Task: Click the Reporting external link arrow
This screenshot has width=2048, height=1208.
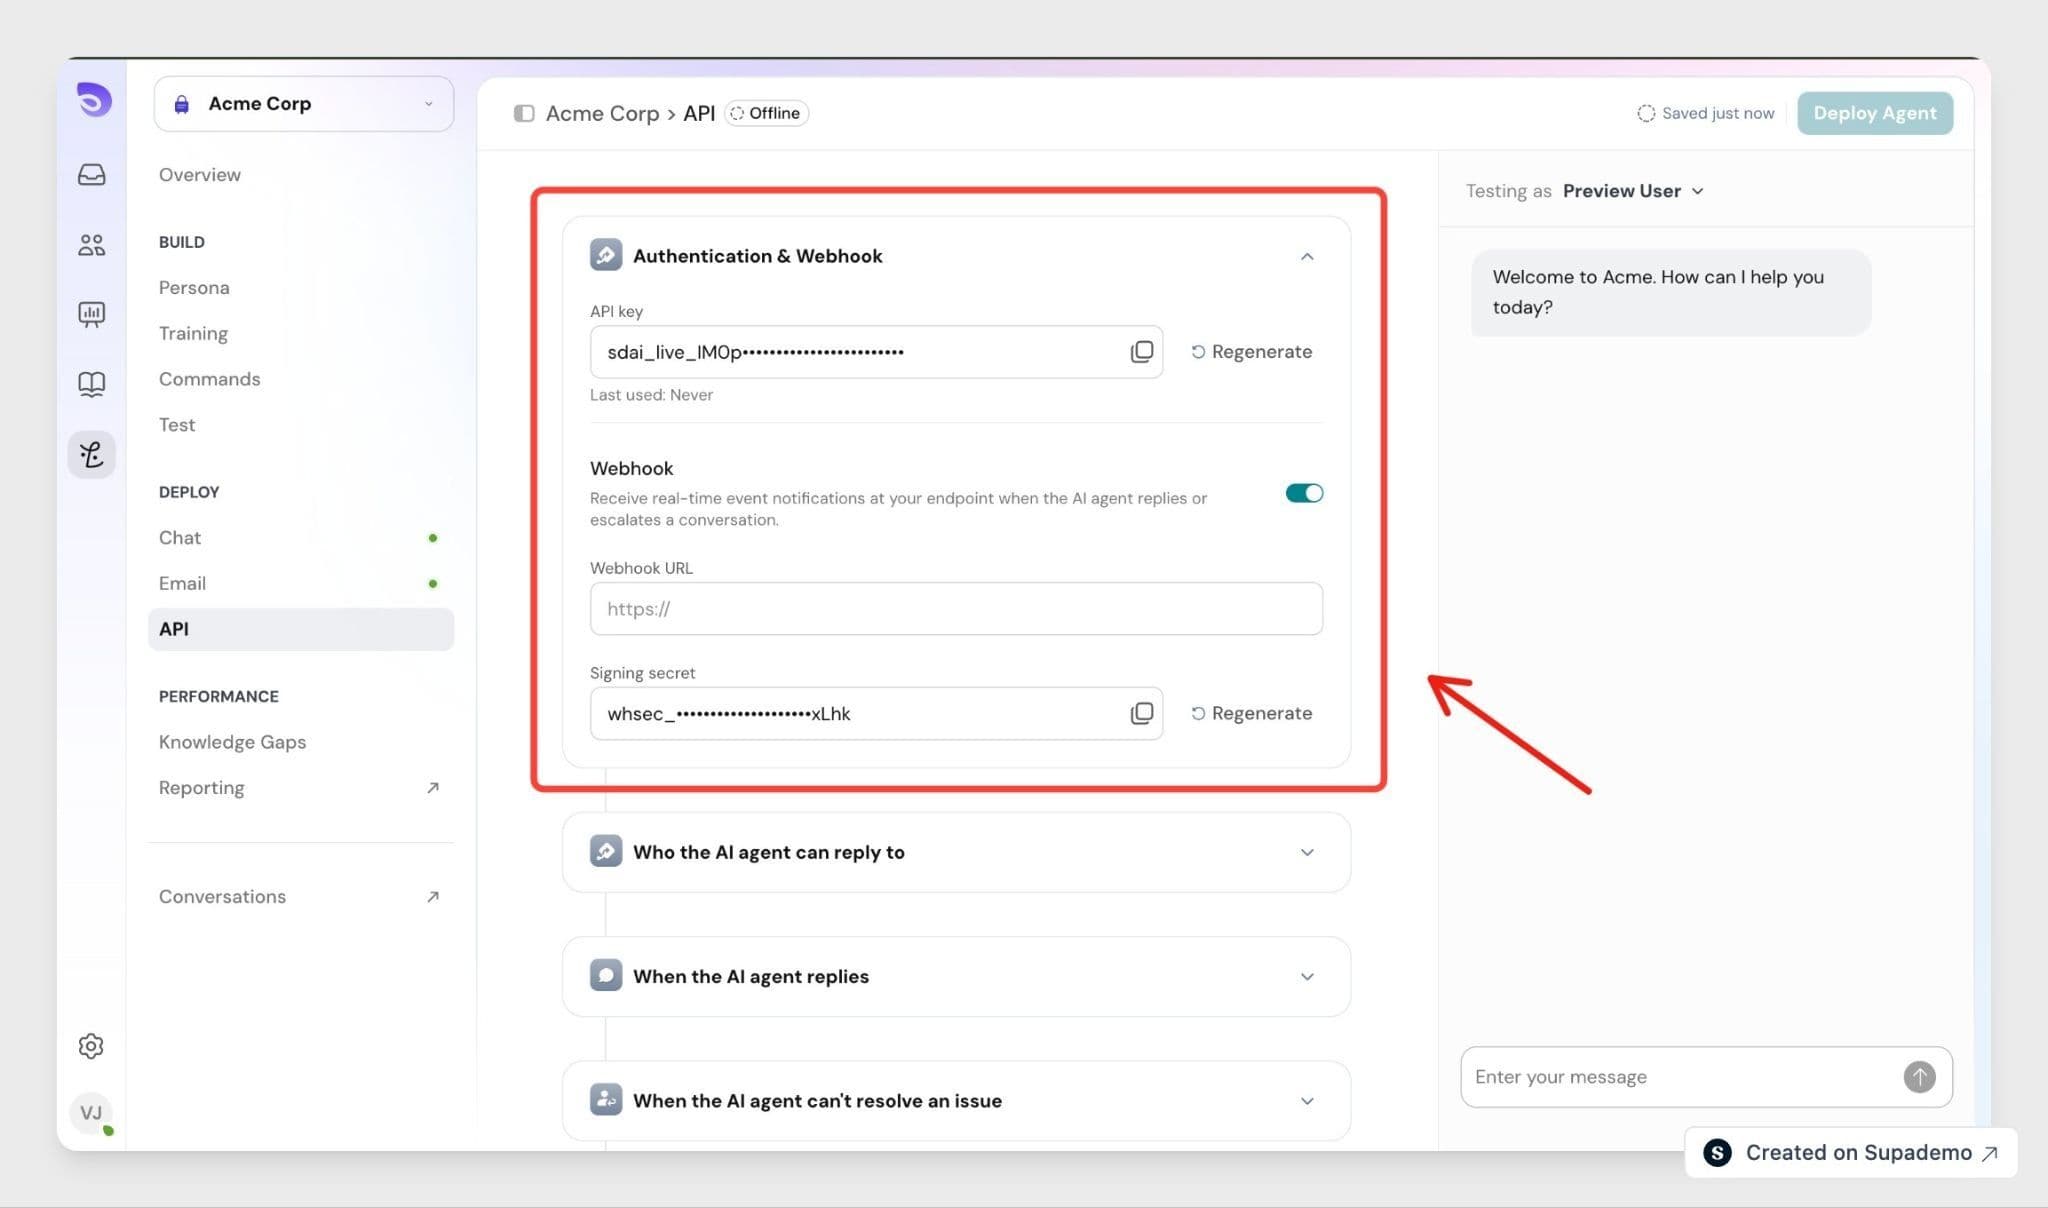Action: coord(433,788)
